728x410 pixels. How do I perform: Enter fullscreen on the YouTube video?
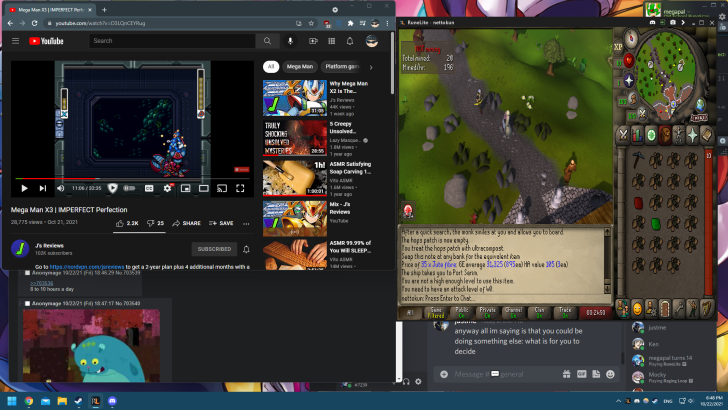click(x=240, y=188)
